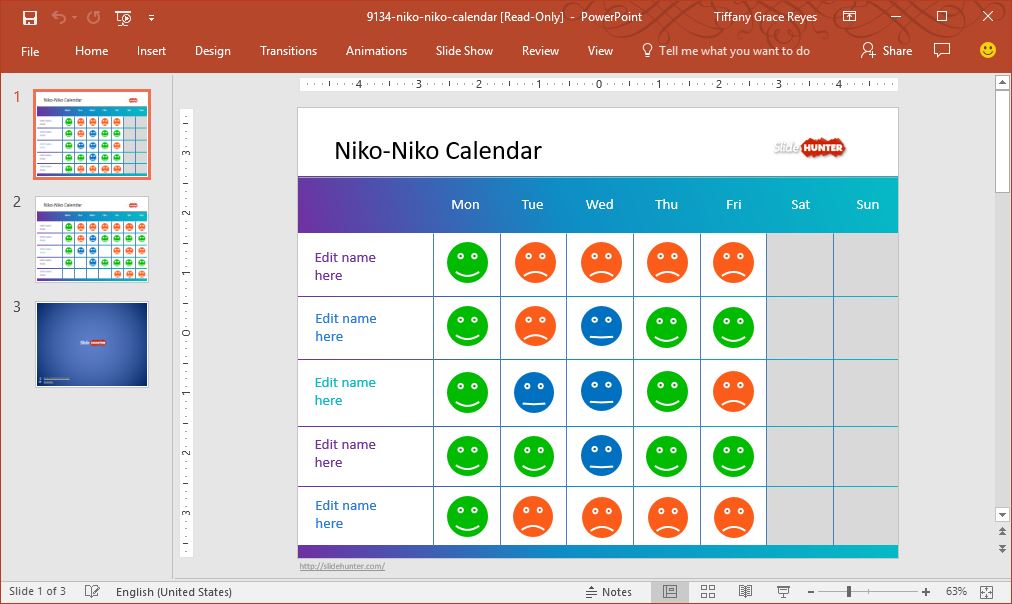Click Slide 1 of 3 status indicator

click(37, 591)
